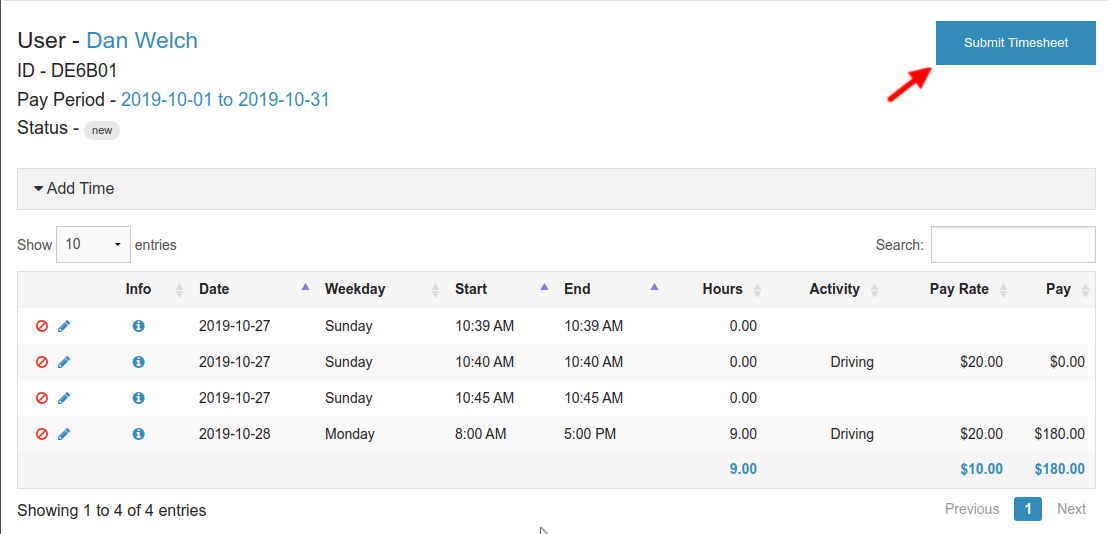Edit the 10:40 AM Driving entry
This screenshot has height=534, width=1108.
pos(64,362)
